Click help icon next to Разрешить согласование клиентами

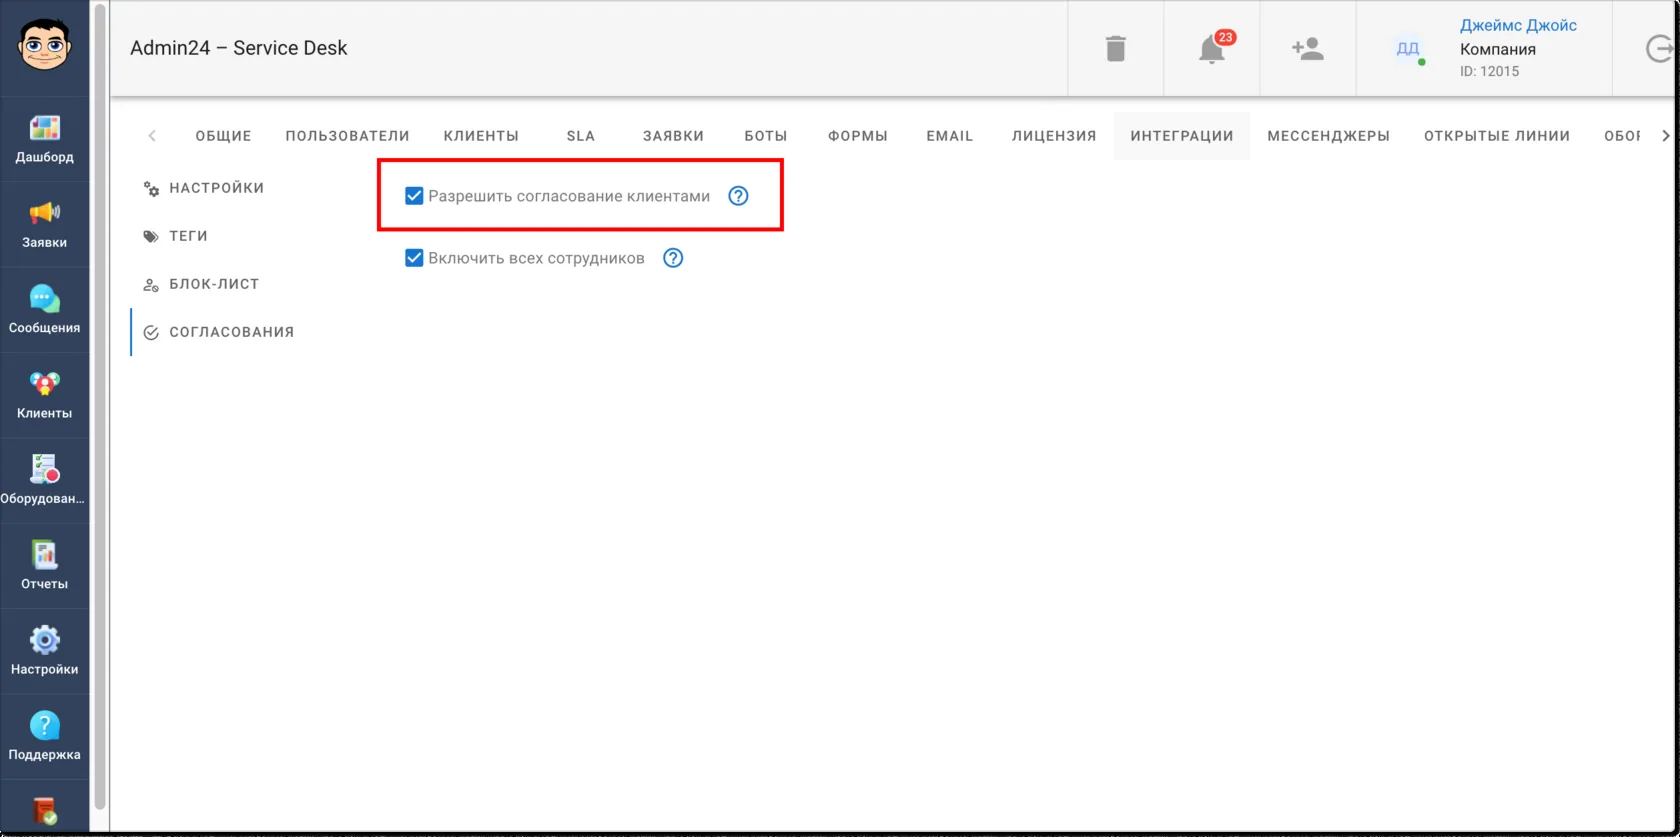(x=738, y=196)
